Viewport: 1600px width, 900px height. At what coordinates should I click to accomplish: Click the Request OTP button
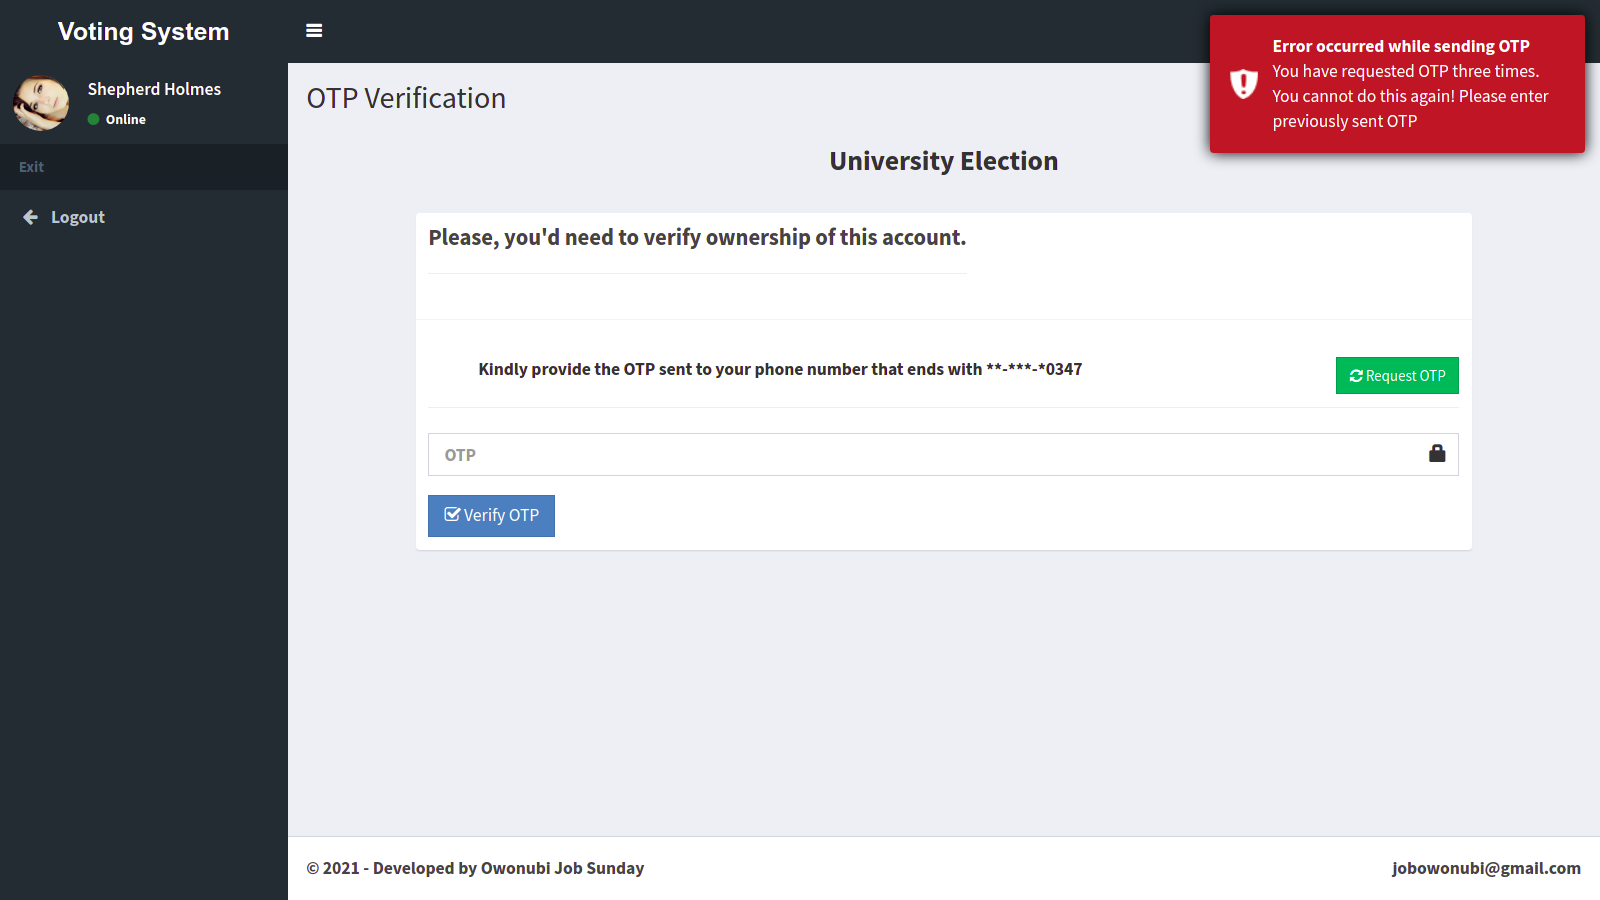(x=1397, y=376)
